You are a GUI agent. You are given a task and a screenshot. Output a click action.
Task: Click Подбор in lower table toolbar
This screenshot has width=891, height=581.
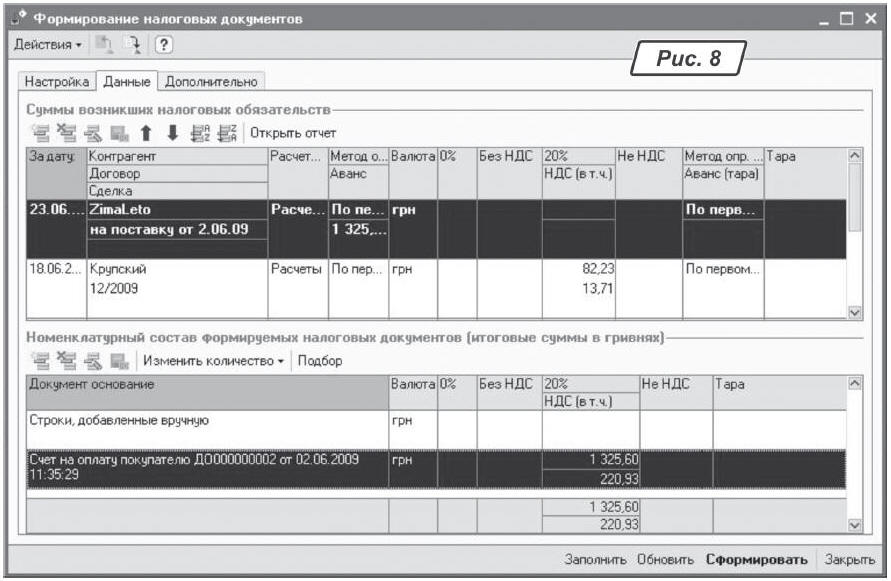[319, 361]
